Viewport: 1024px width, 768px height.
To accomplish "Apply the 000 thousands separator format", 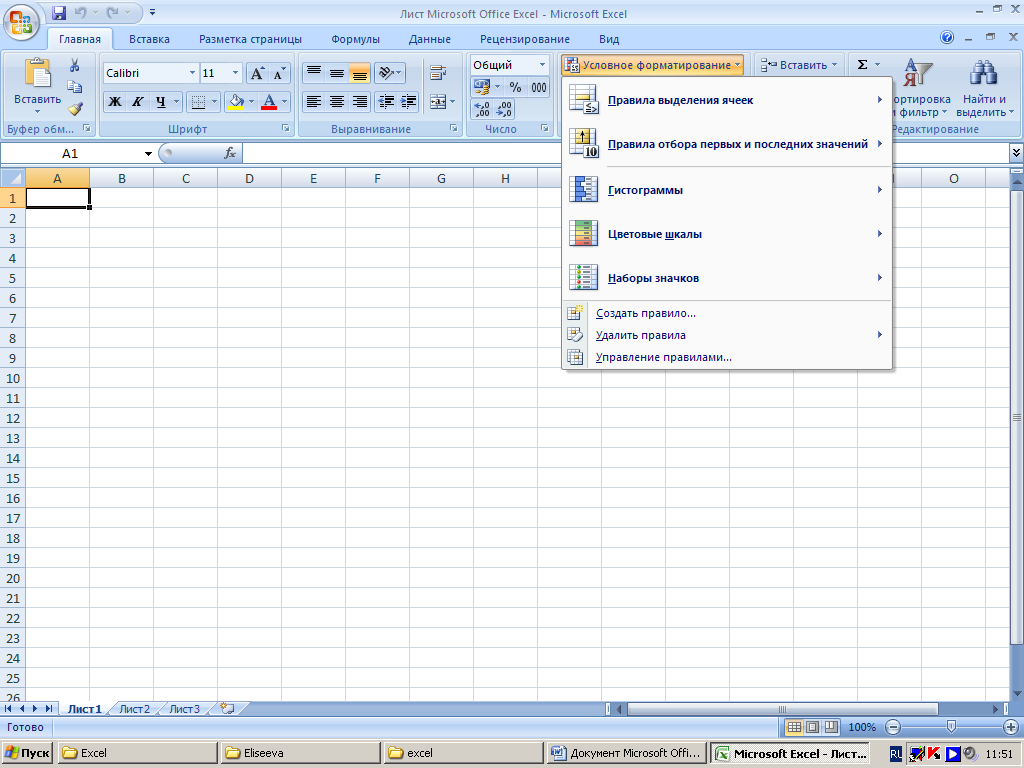I will [538, 86].
